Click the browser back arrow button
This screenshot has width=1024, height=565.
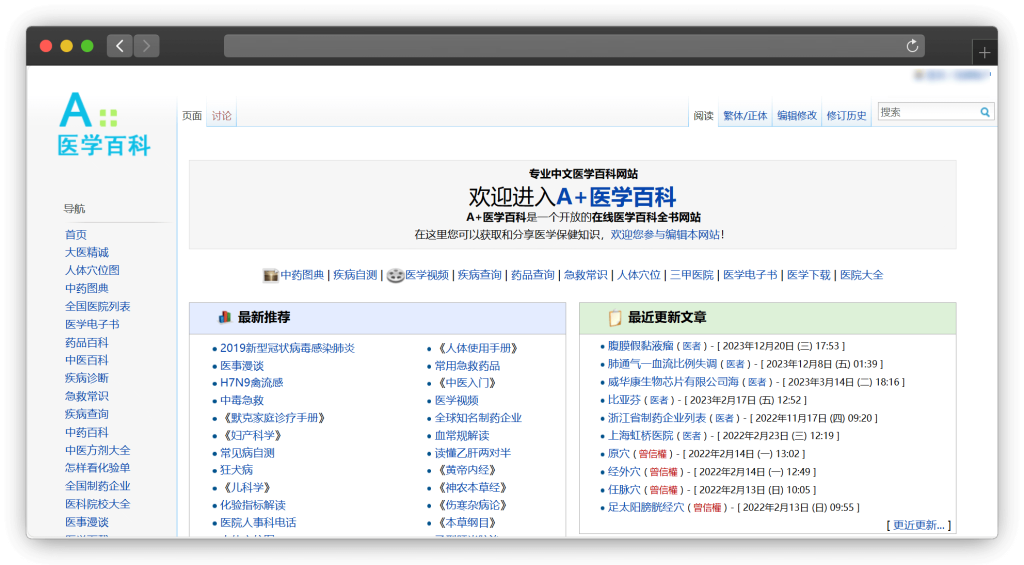coord(120,46)
